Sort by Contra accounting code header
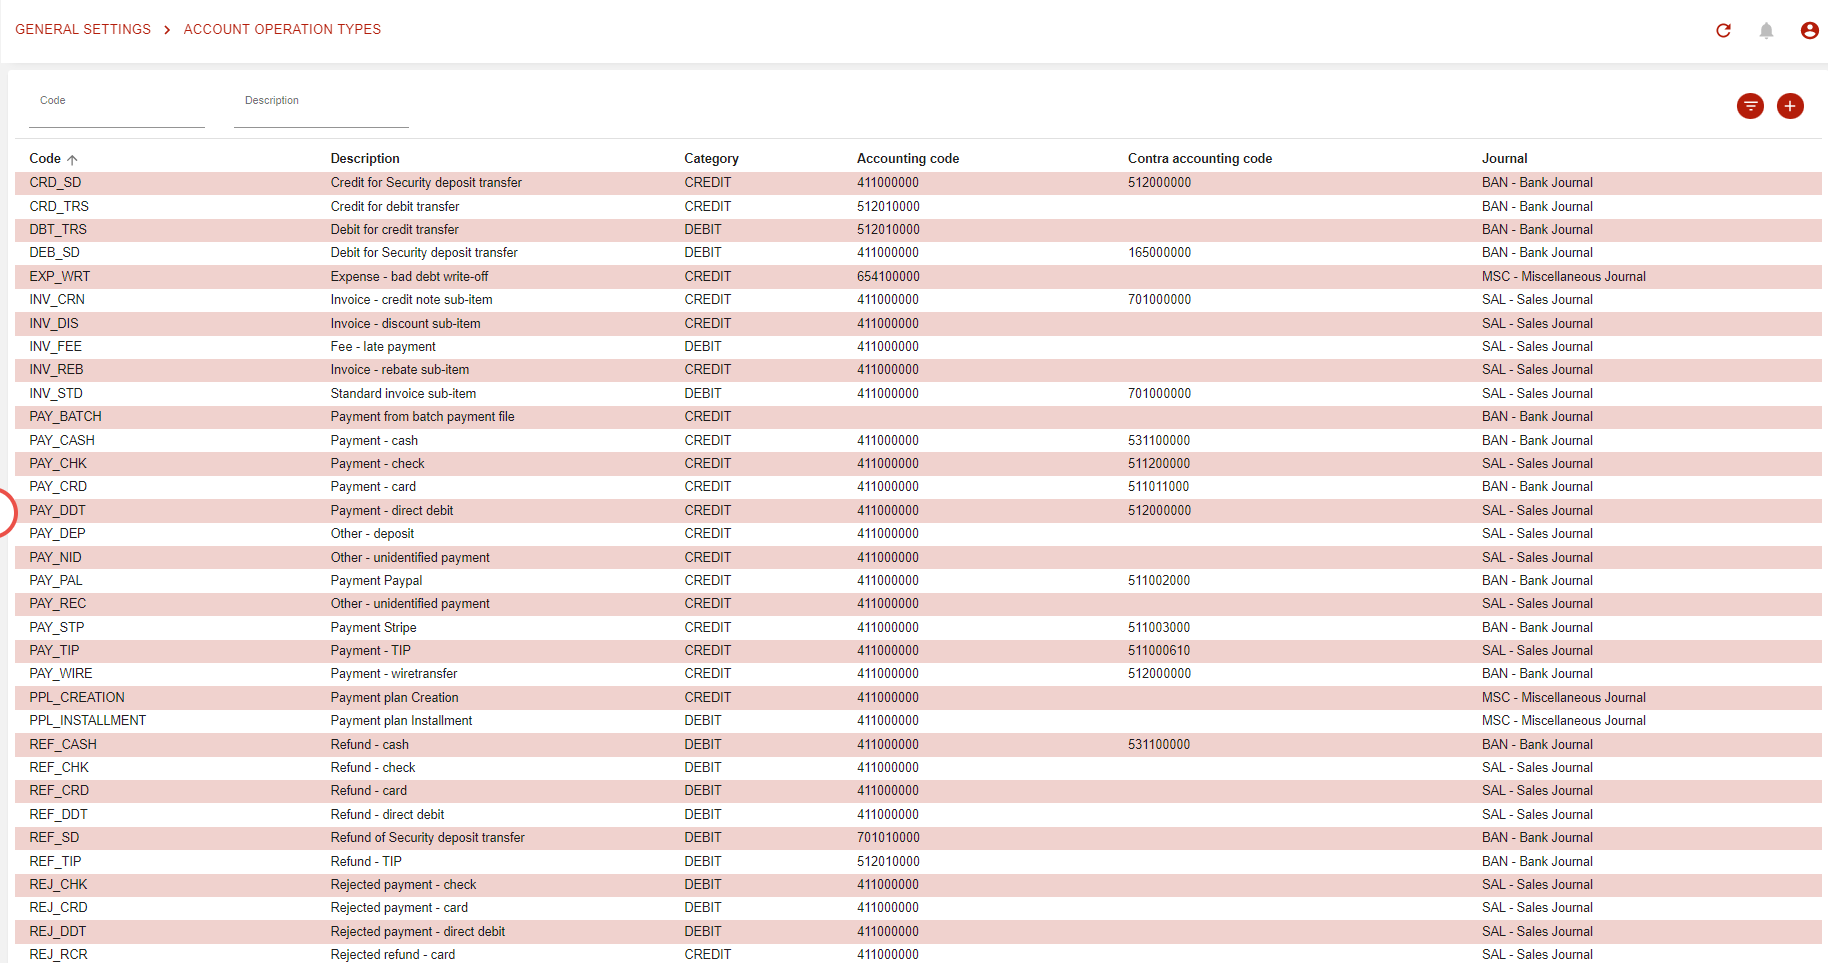 (1199, 158)
